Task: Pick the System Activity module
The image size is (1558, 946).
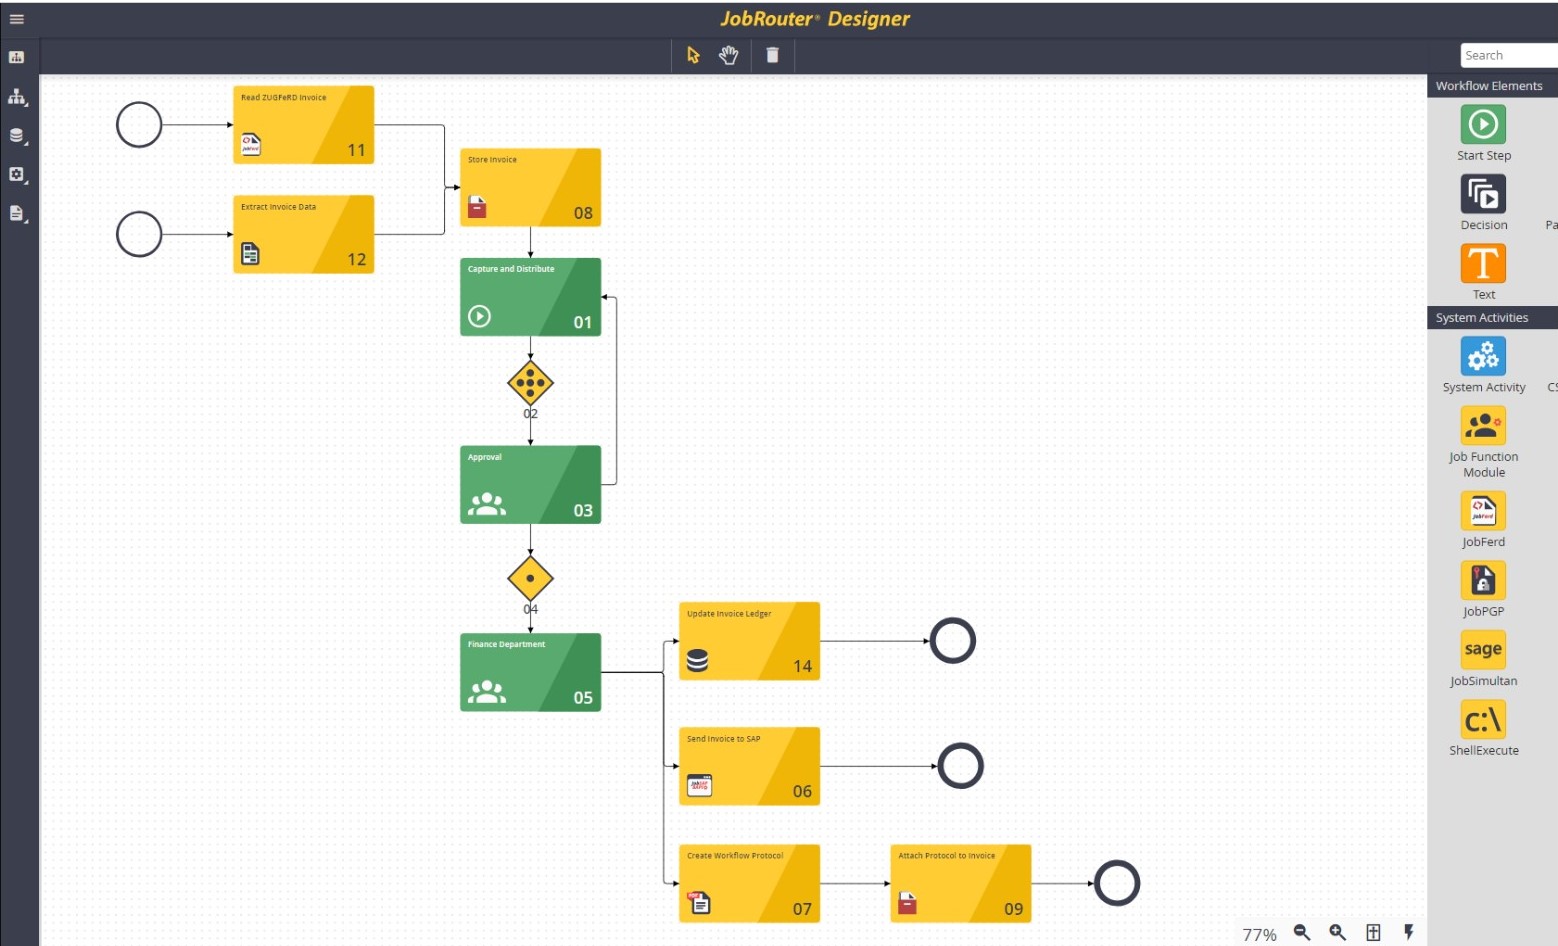Action: coord(1483,356)
